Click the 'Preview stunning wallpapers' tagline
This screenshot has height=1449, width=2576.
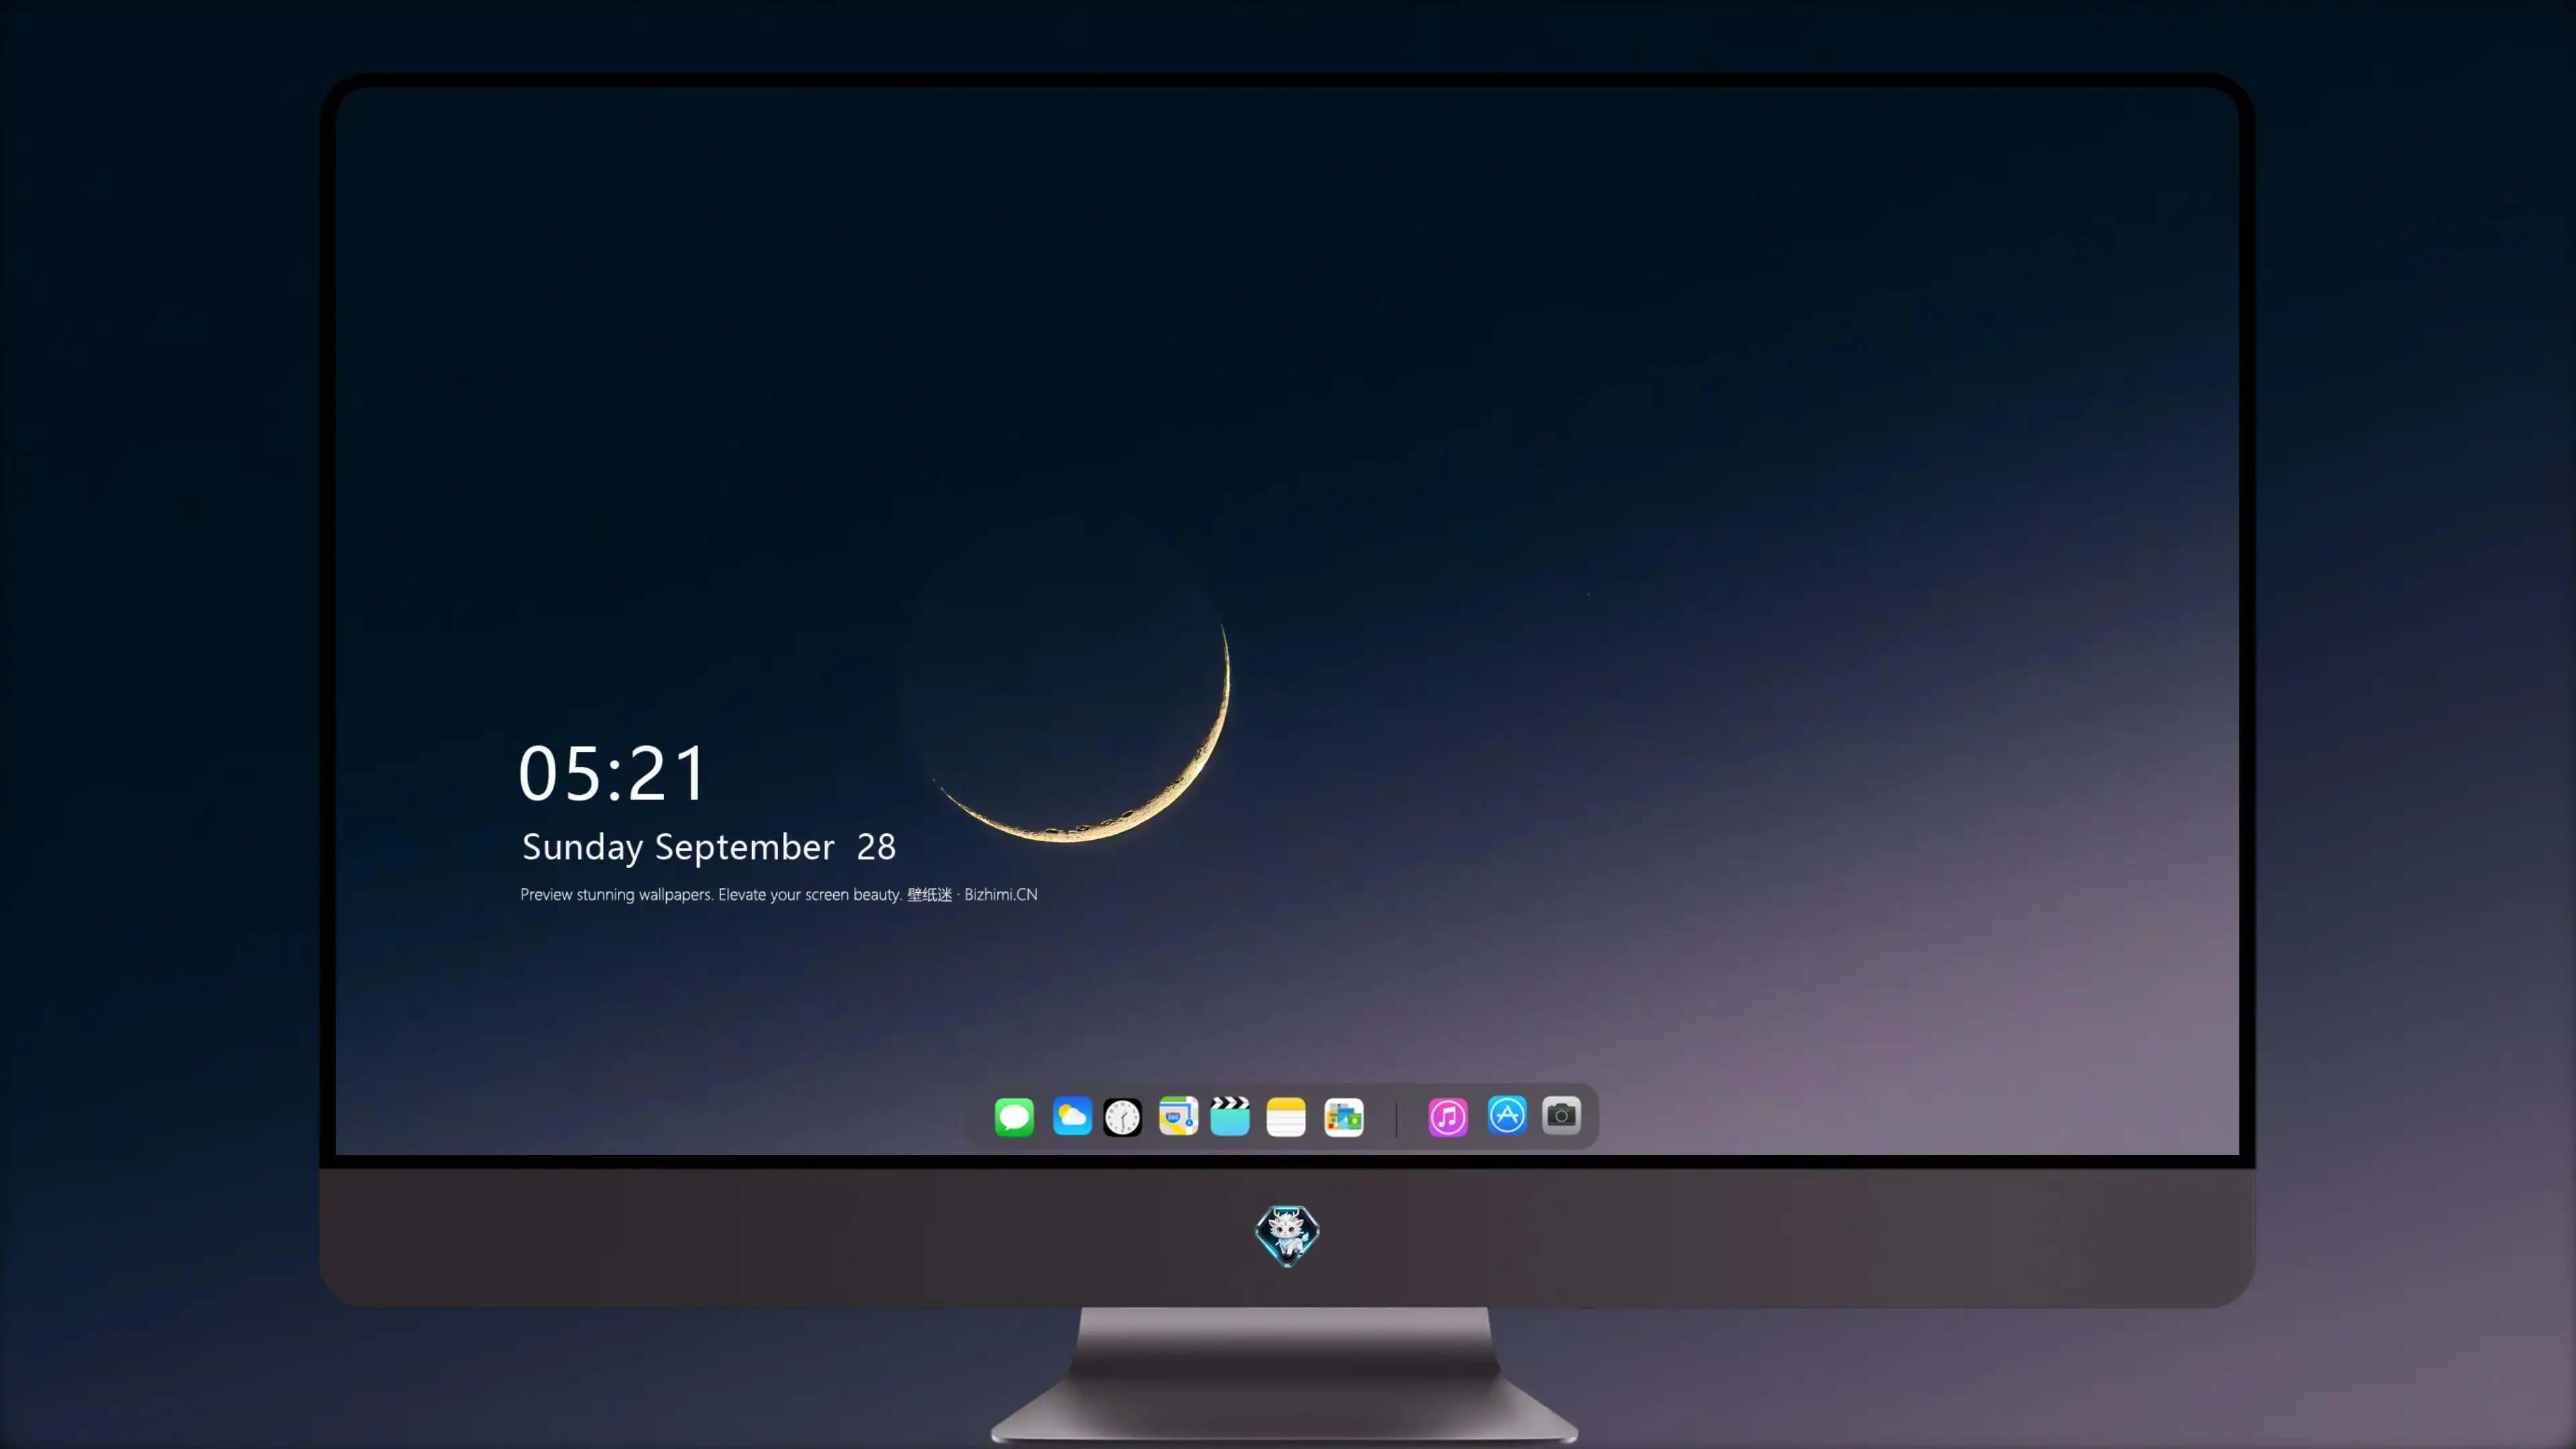pyautogui.click(x=779, y=895)
